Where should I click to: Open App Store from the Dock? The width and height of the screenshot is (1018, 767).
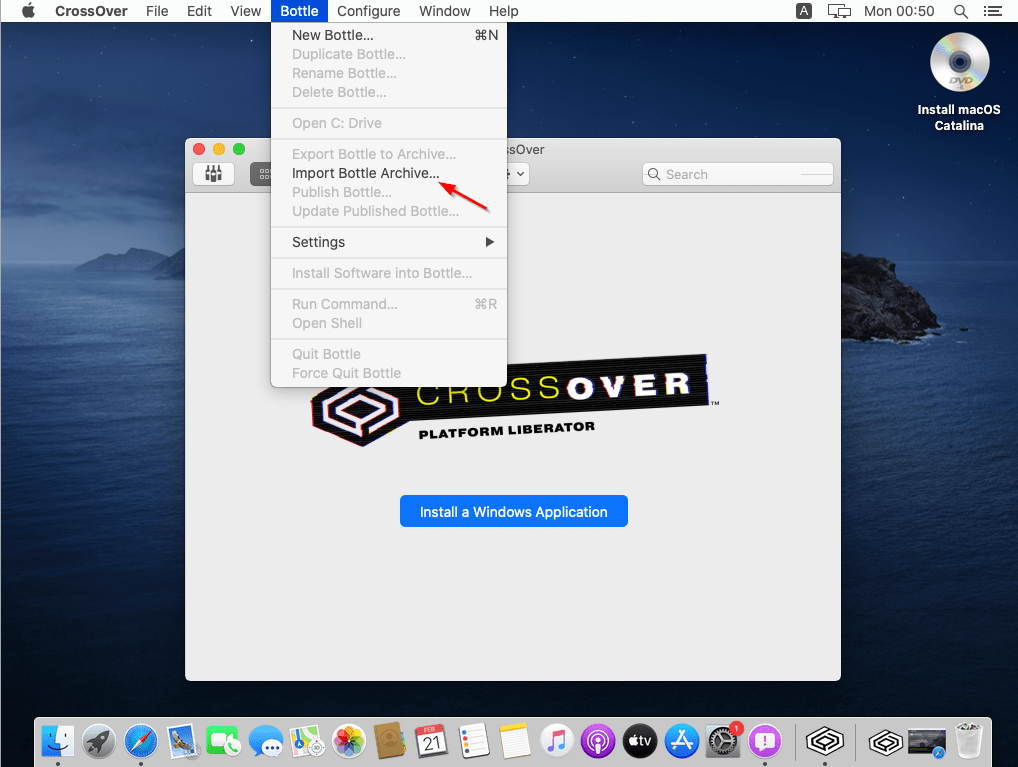point(682,741)
